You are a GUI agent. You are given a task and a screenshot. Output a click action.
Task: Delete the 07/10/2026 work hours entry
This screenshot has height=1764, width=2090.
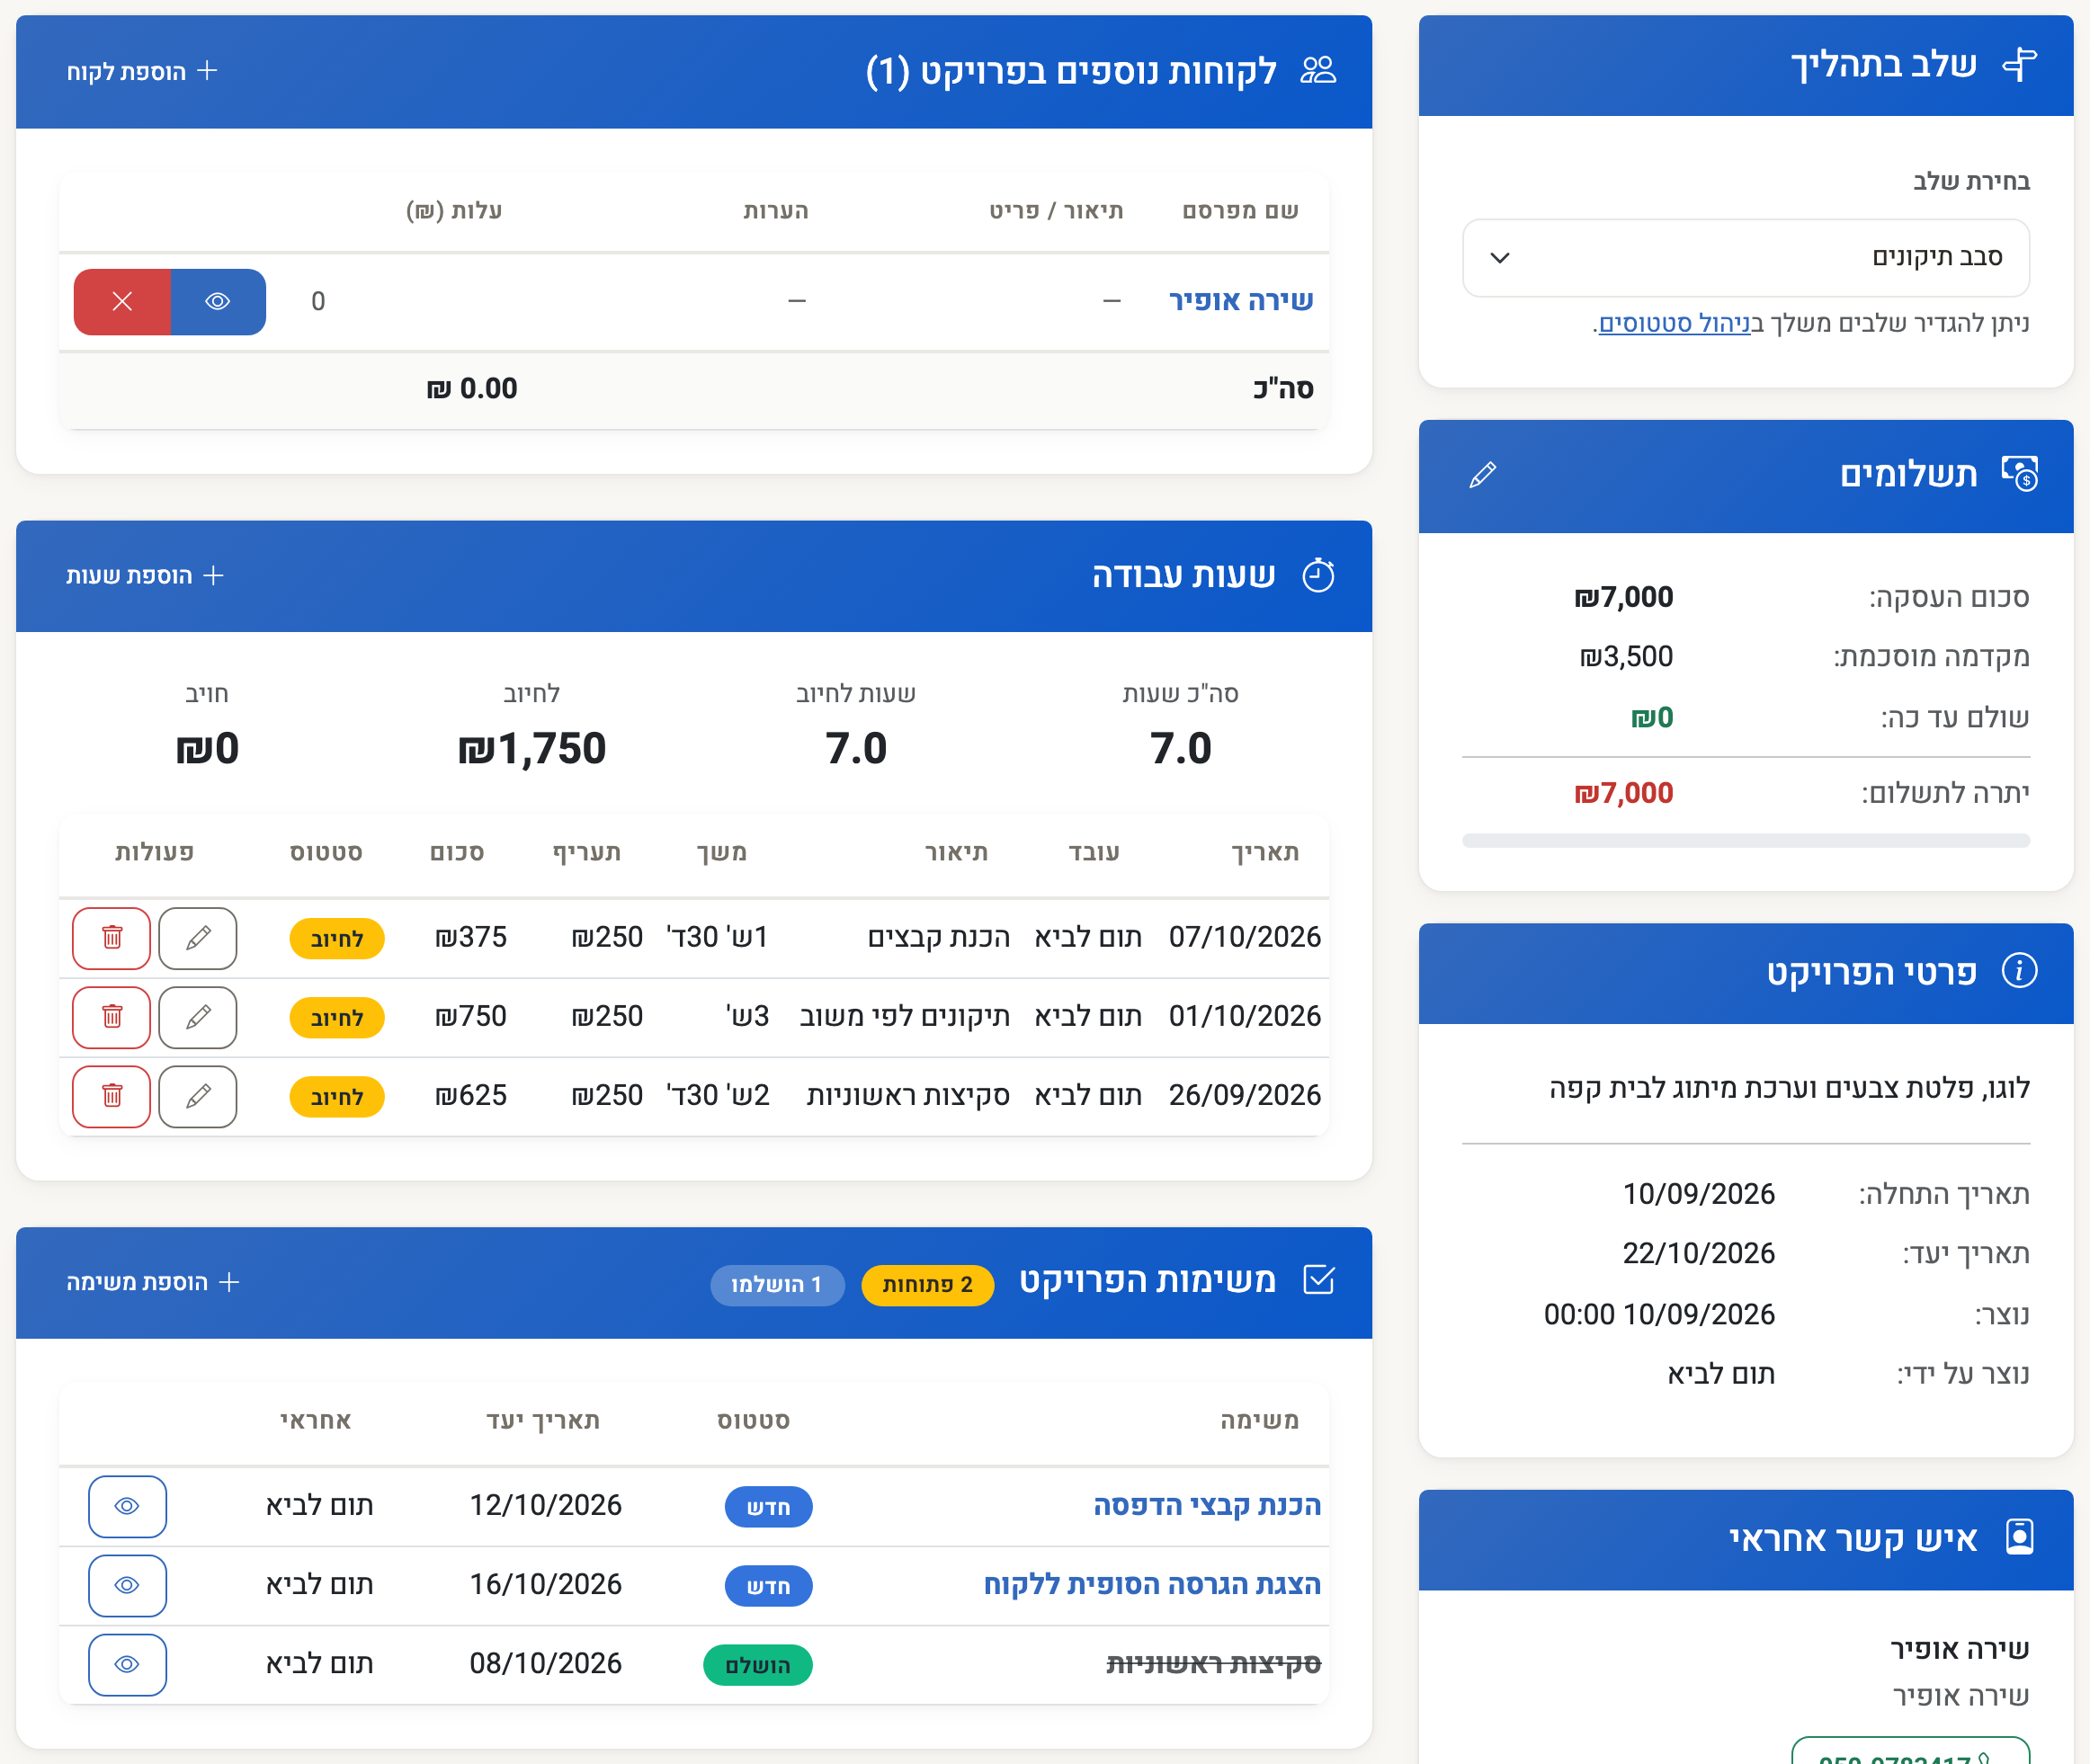[112, 938]
